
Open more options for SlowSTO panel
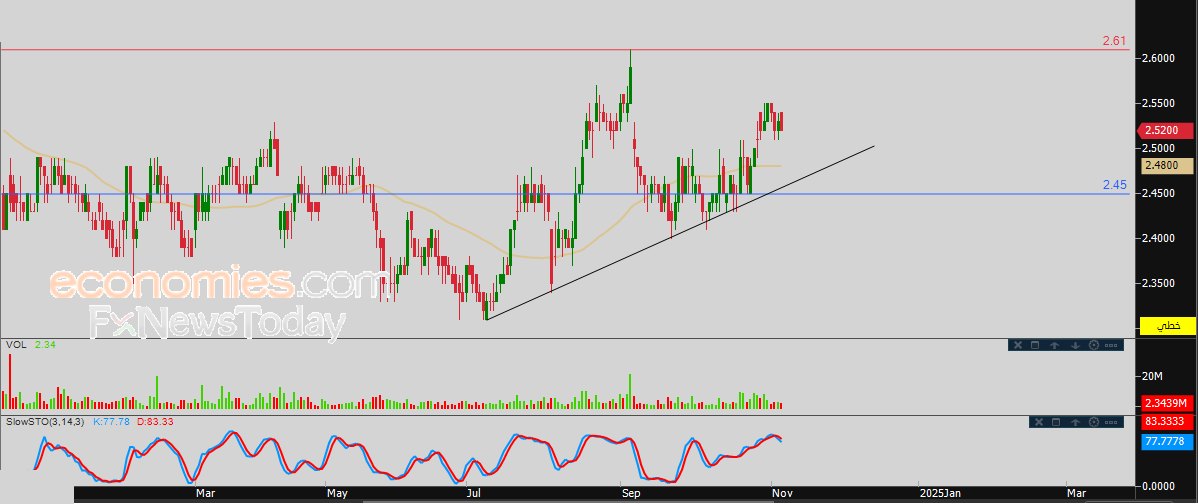click(1111, 422)
